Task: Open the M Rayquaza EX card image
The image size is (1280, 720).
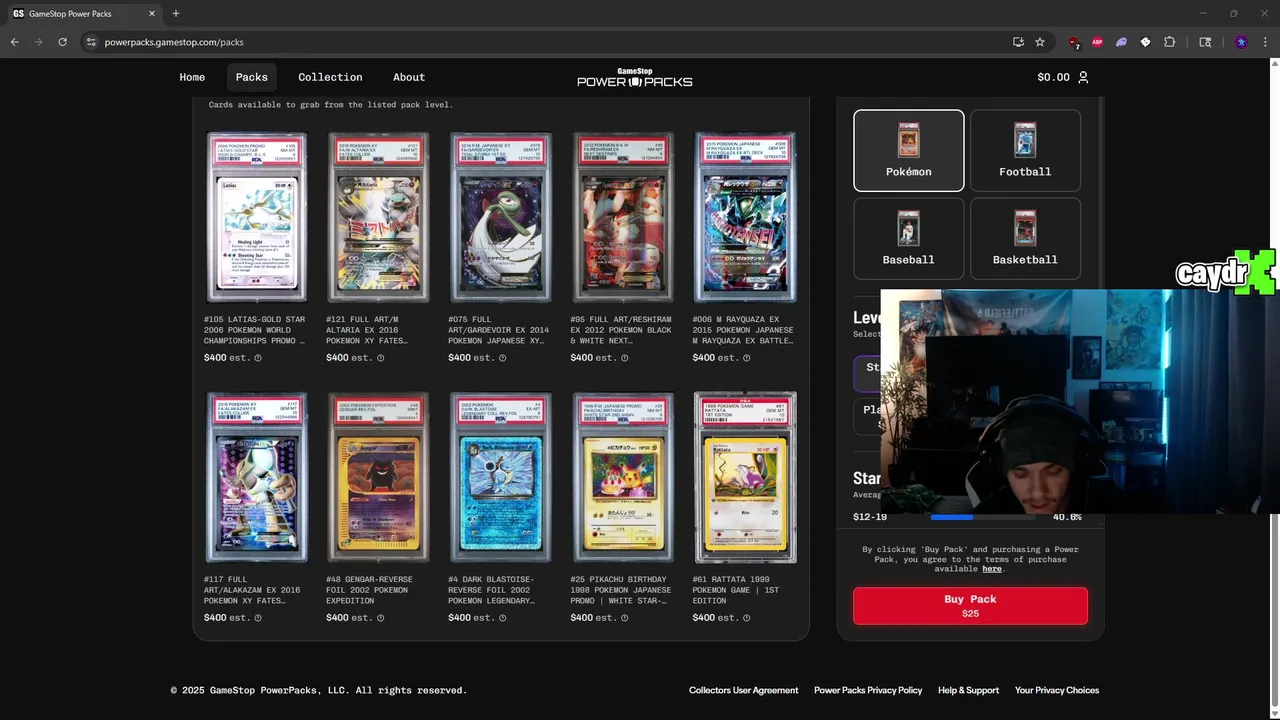Action: (745, 217)
